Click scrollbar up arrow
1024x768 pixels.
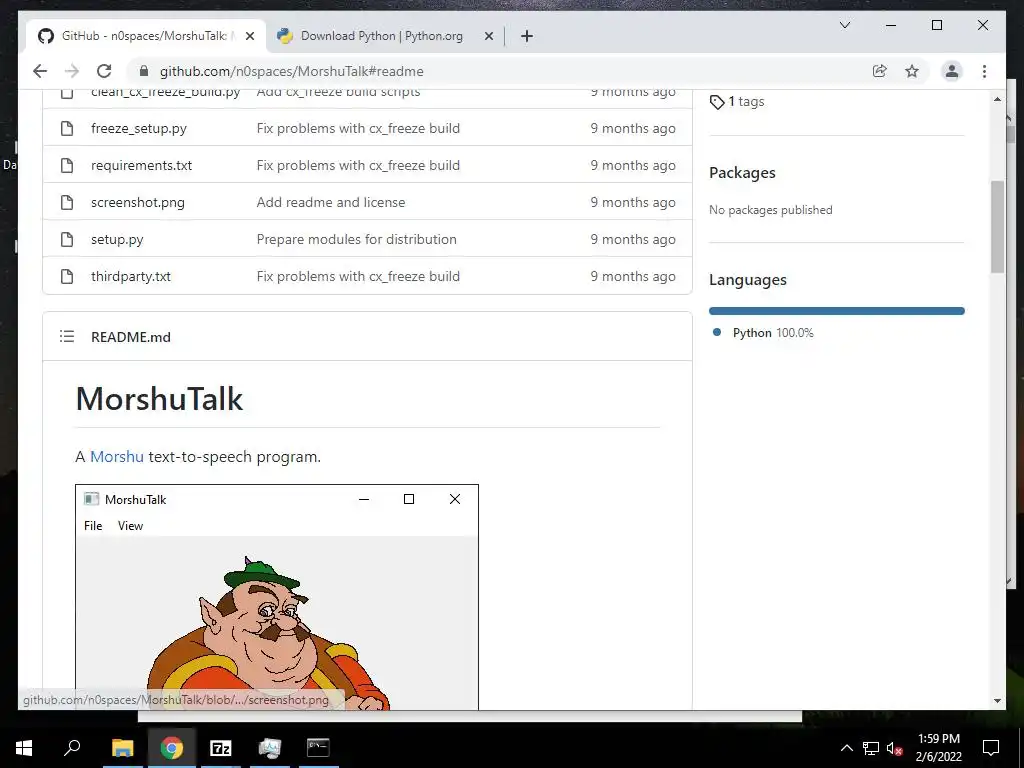(997, 99)
